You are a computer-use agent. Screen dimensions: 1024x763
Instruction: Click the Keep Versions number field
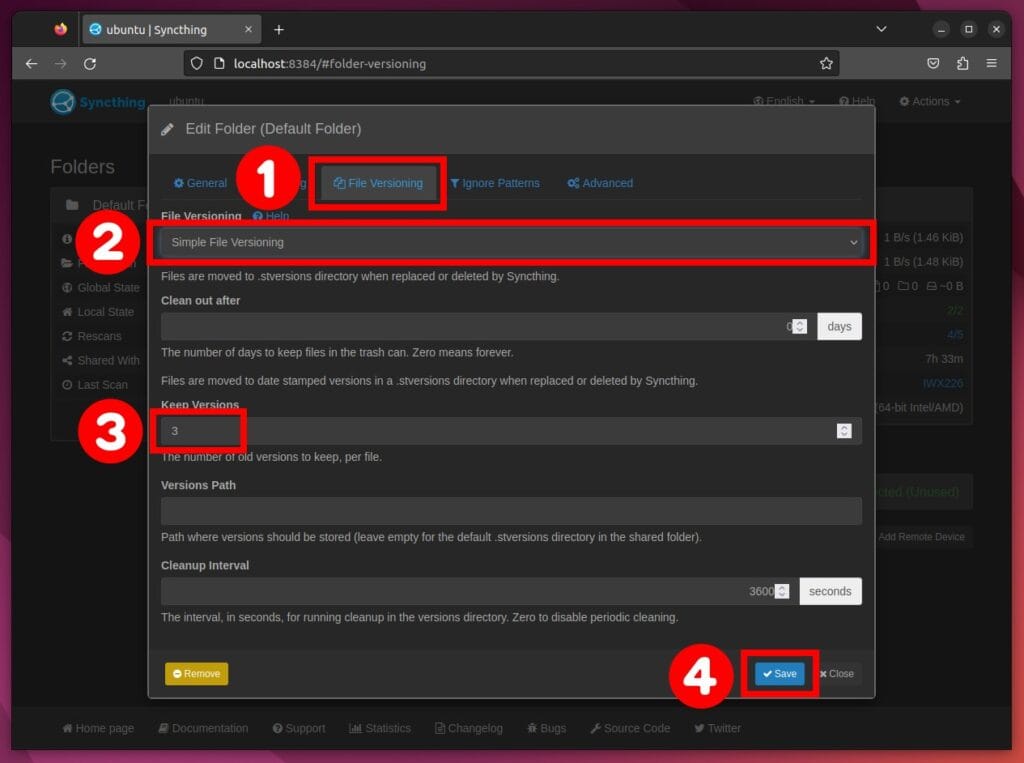point(511,431)
